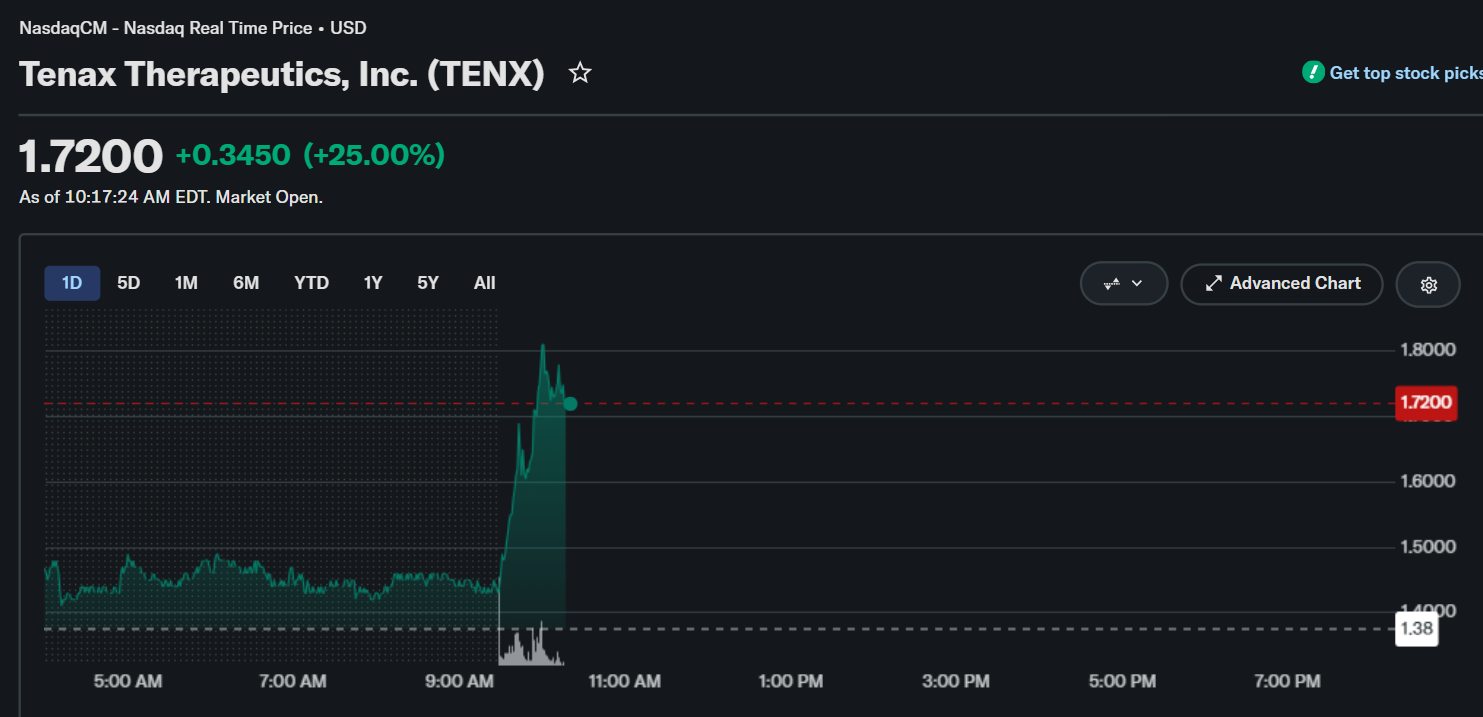Open chart settings gear icon
This screenshot has width=1483, height=717.
tap(1428, 284)
